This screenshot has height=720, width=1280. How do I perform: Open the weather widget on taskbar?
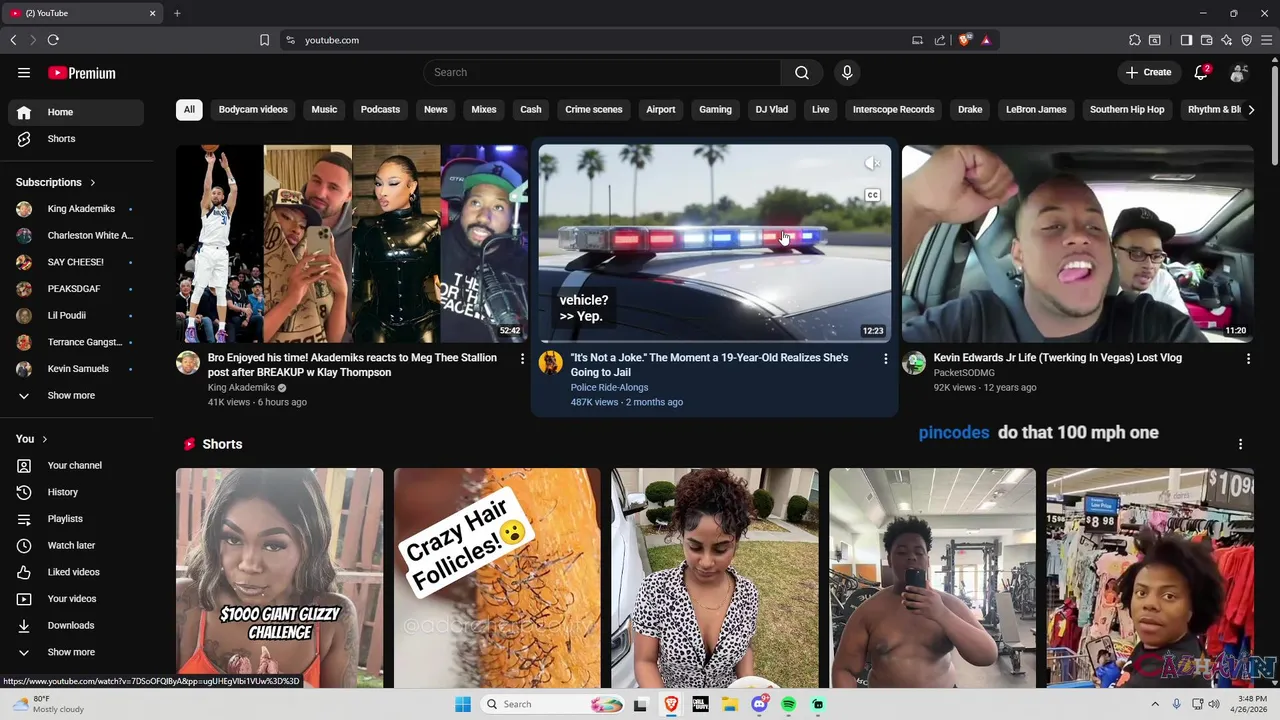click(x=50, y=704)
